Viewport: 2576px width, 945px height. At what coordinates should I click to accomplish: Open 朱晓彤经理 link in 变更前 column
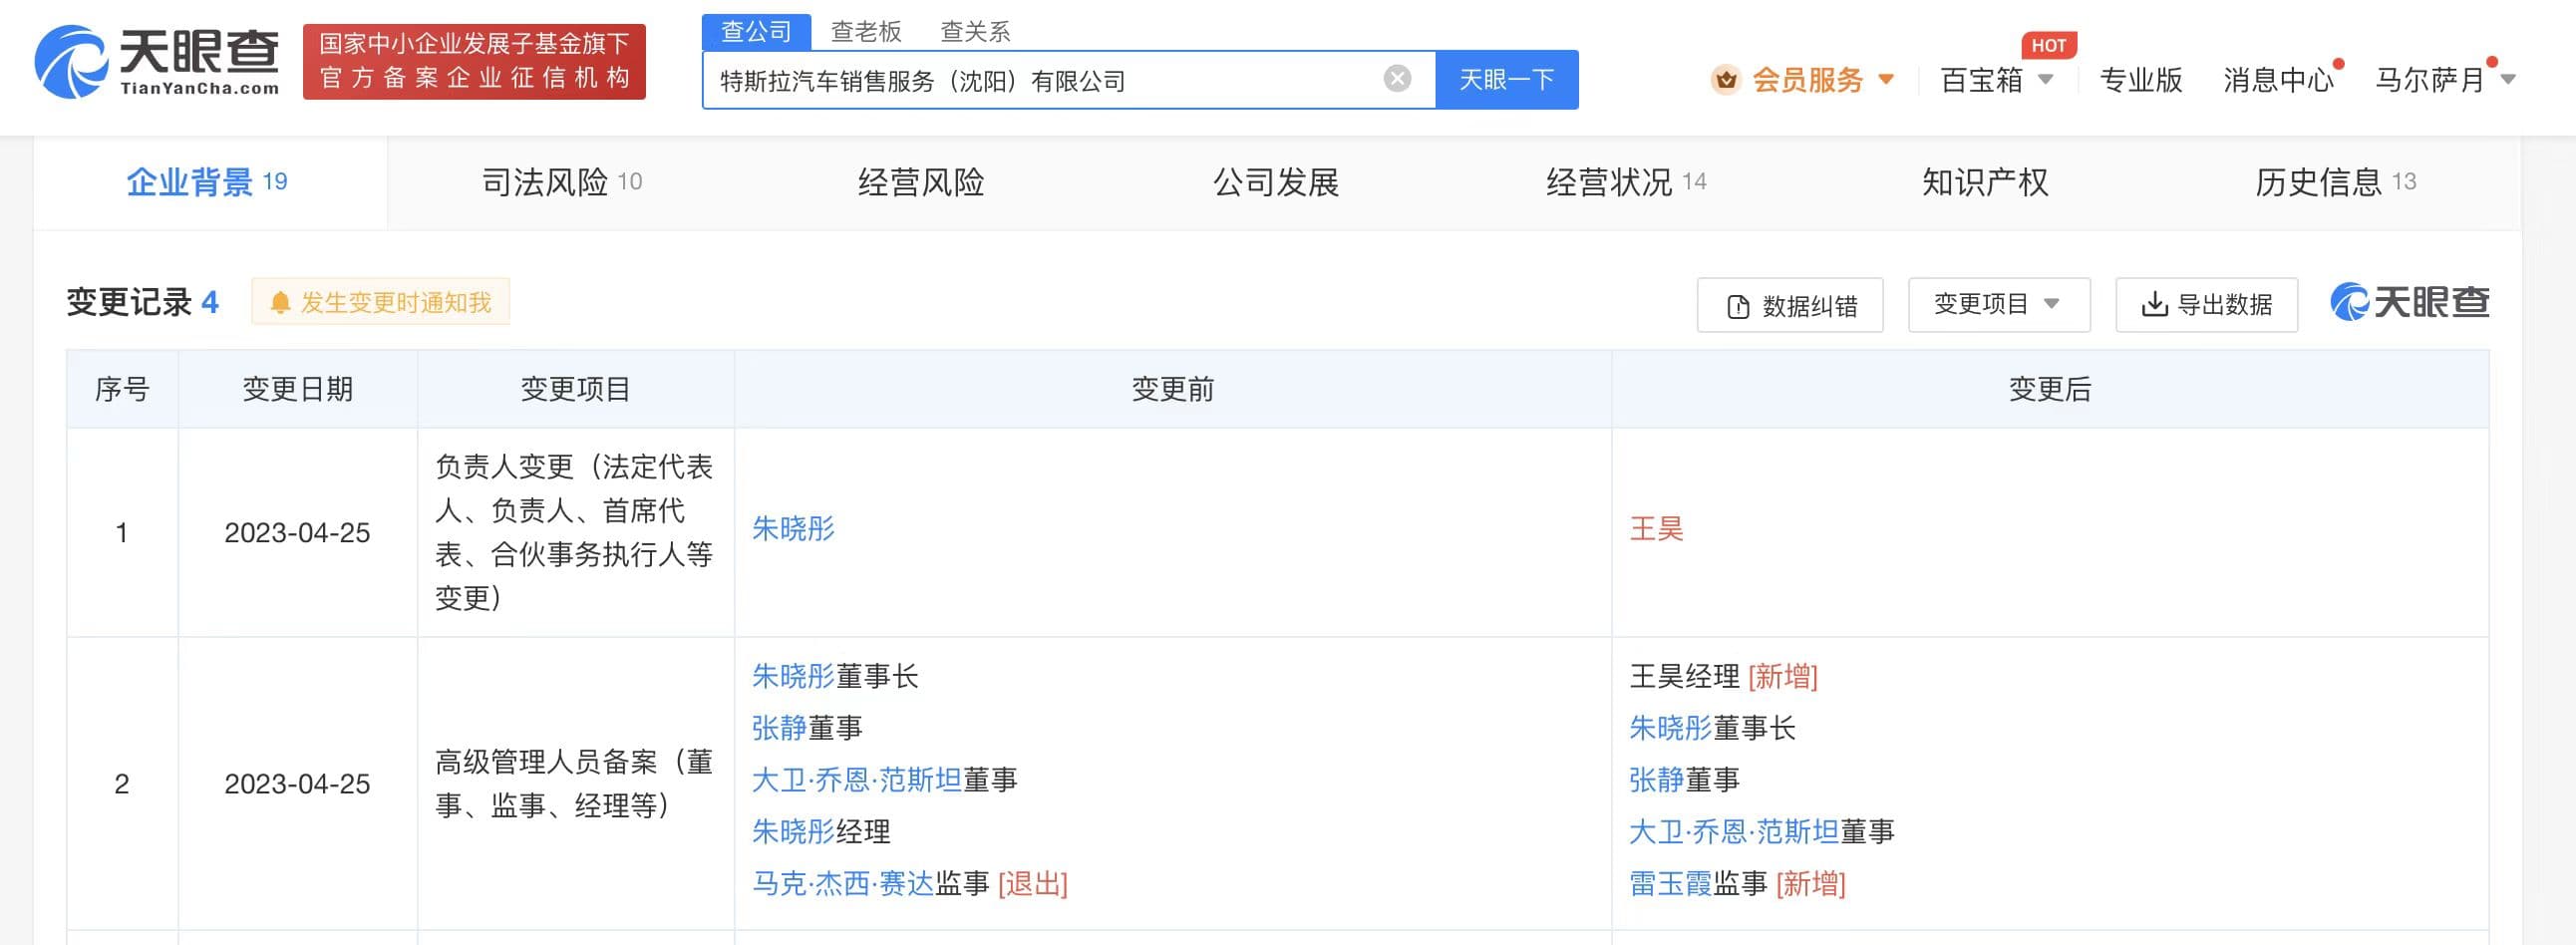click(x=793, y=832)
